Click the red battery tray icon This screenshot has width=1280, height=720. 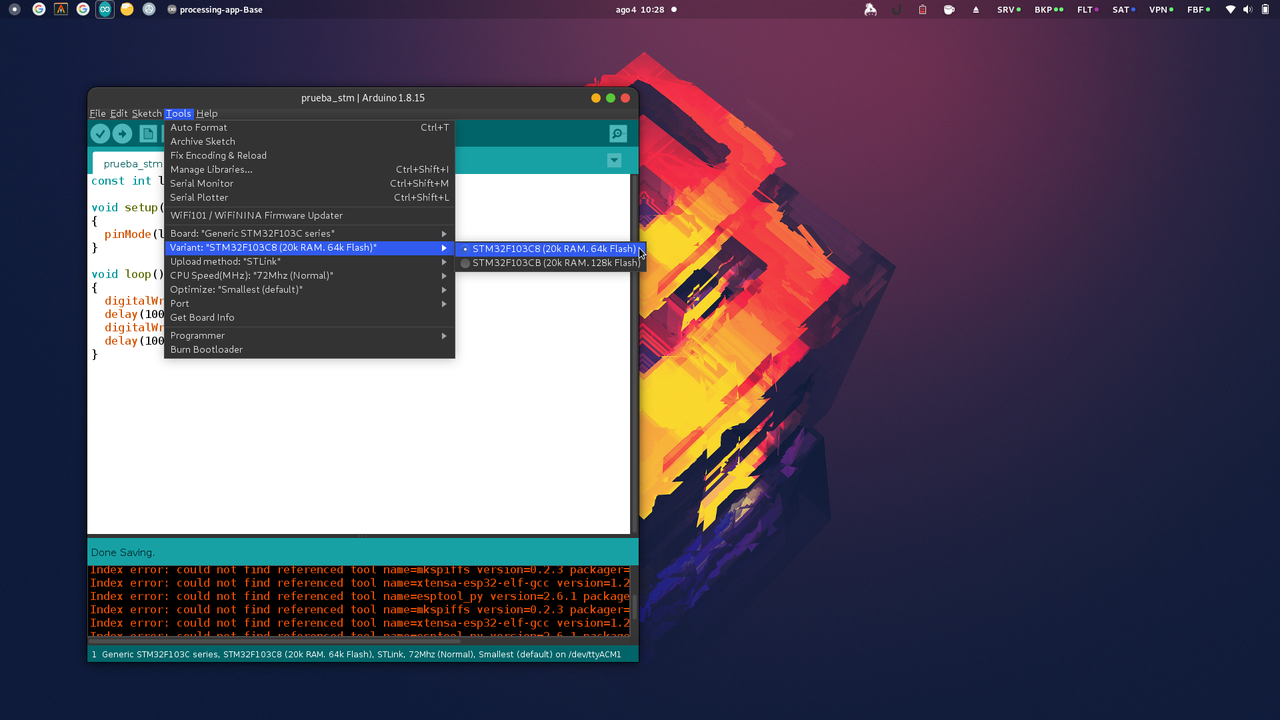click(x=923, y=9)
